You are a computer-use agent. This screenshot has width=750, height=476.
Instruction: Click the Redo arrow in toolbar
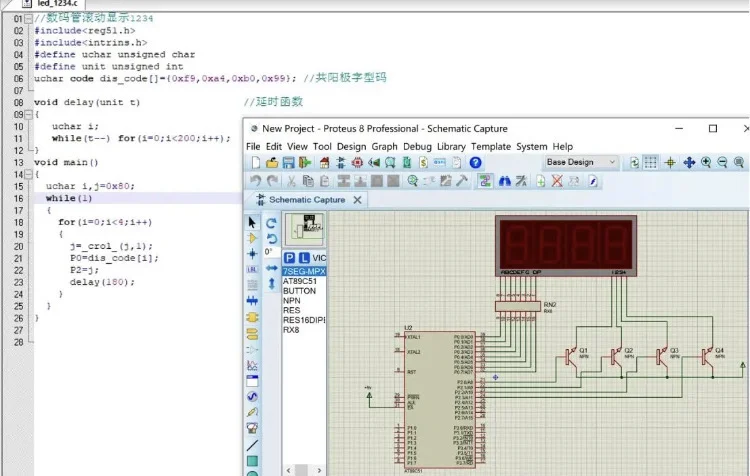point(272,181)
